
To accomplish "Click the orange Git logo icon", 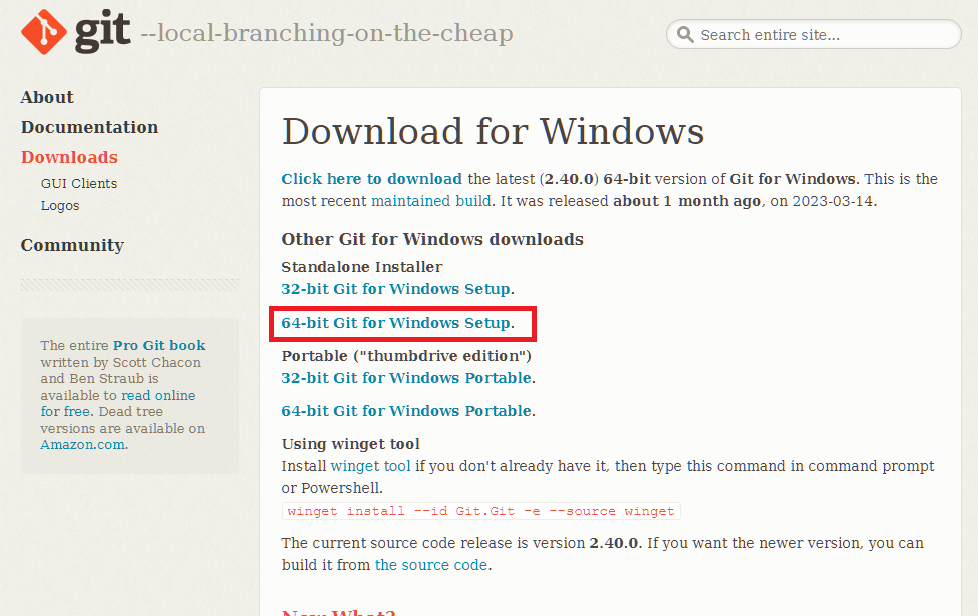I will pyautogui.click(x=44, y=32).
